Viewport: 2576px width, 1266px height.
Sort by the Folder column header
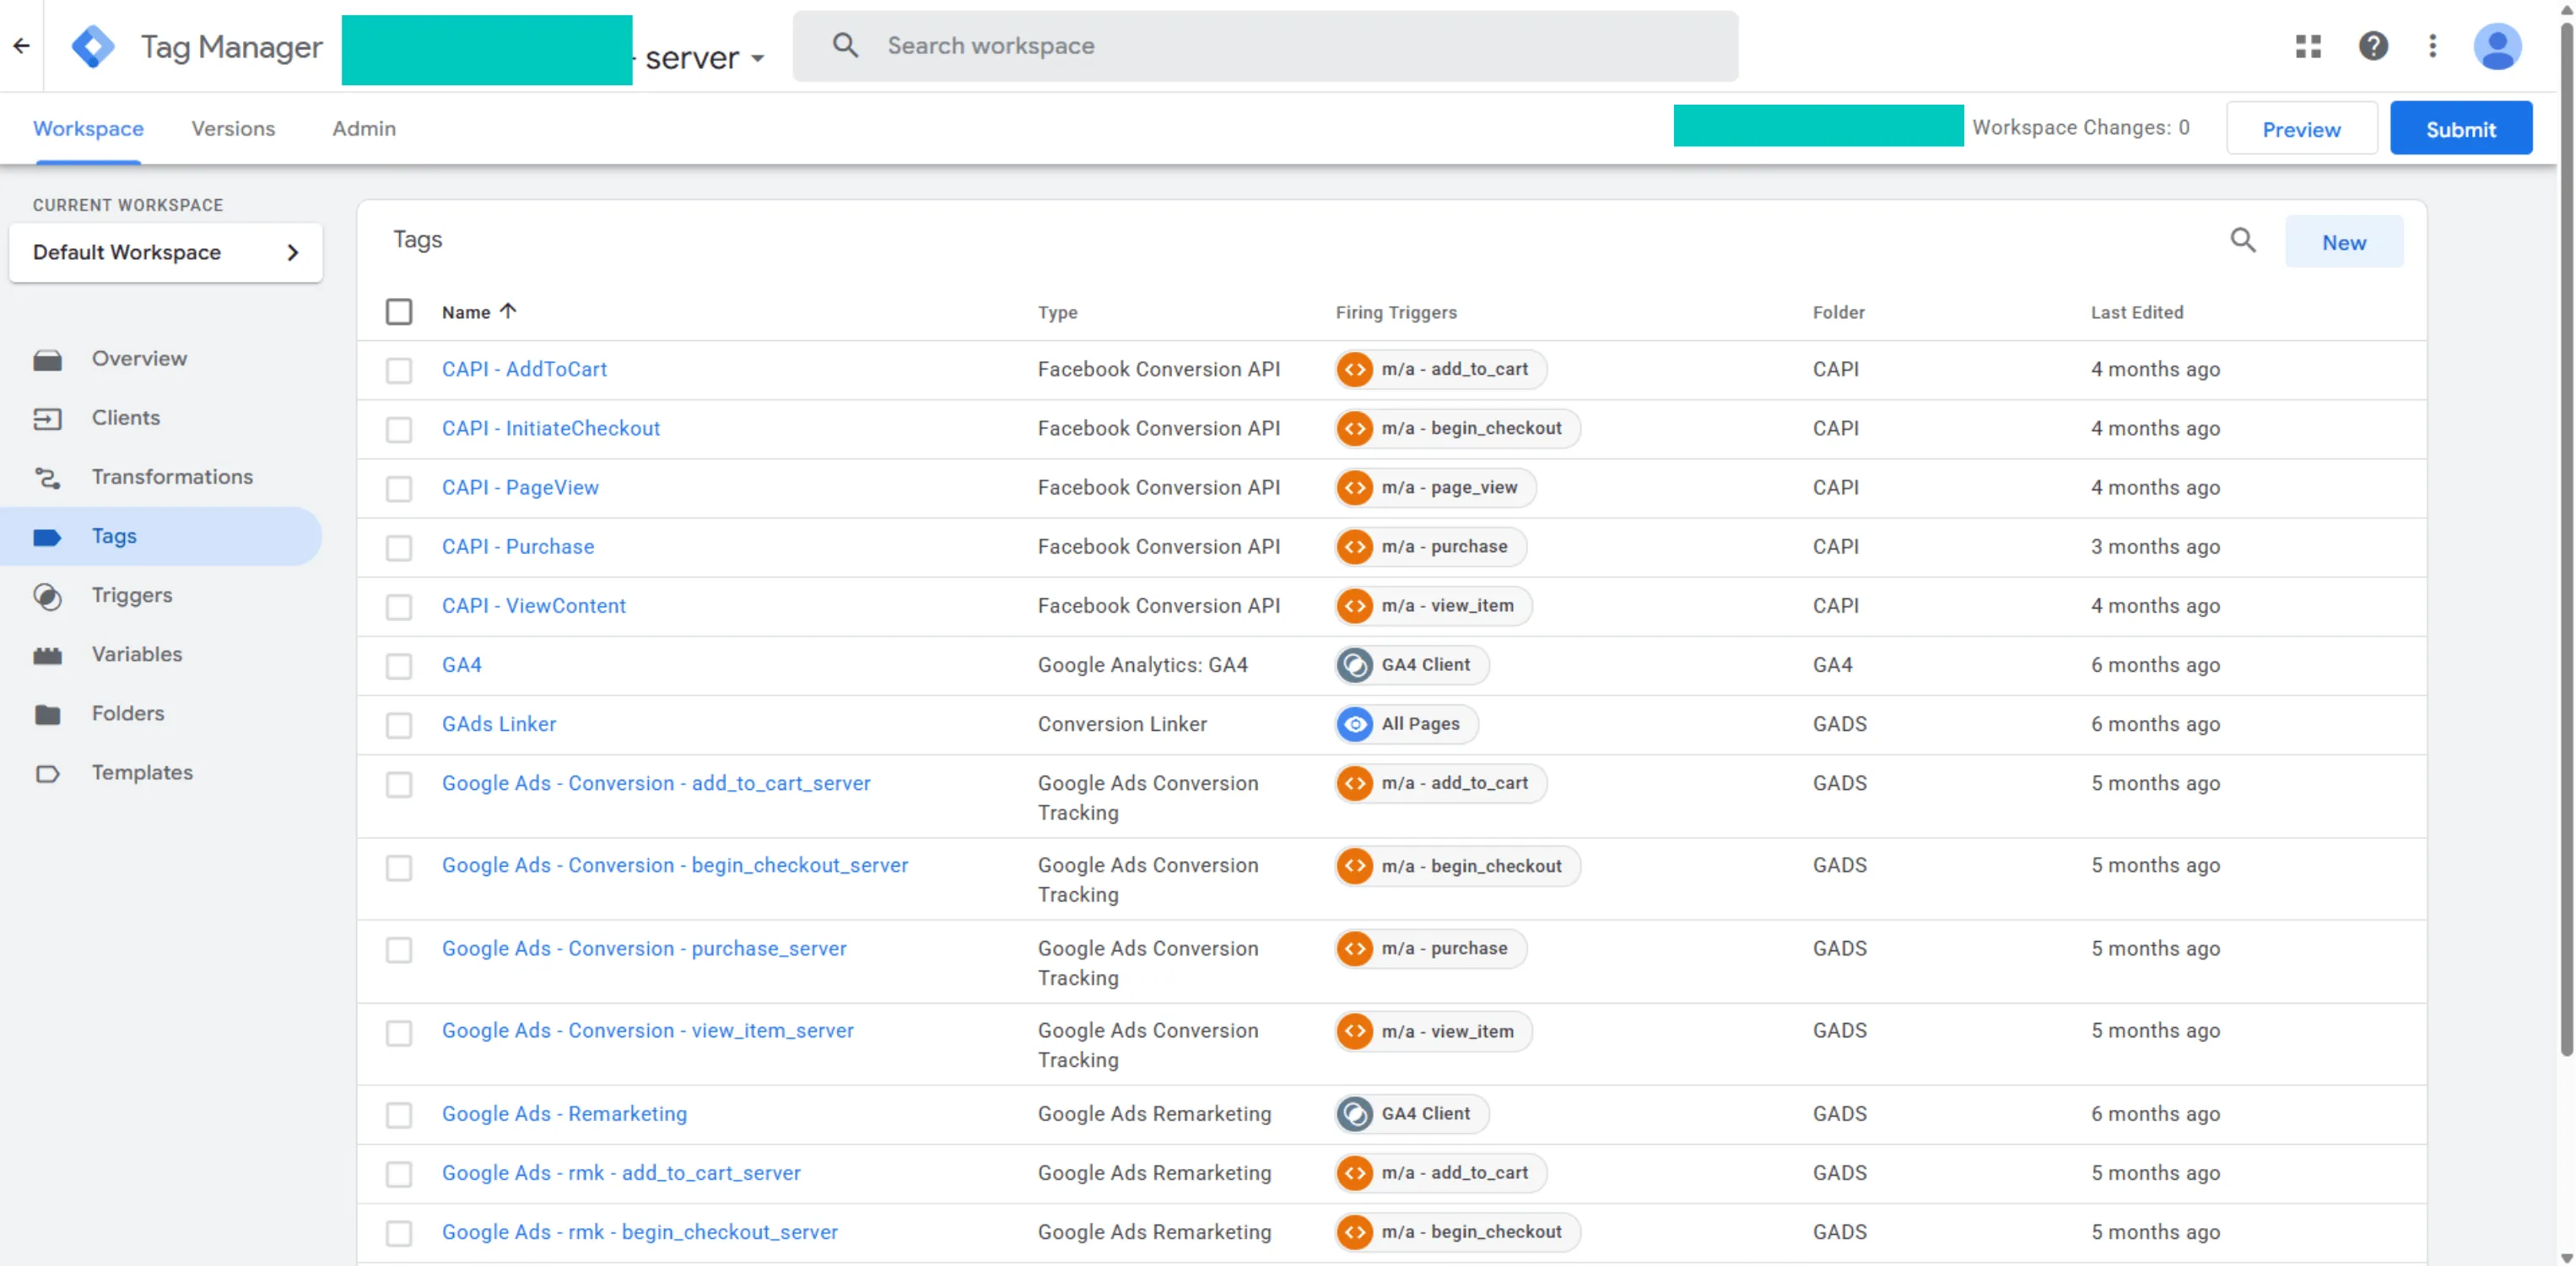point(1838,312)
